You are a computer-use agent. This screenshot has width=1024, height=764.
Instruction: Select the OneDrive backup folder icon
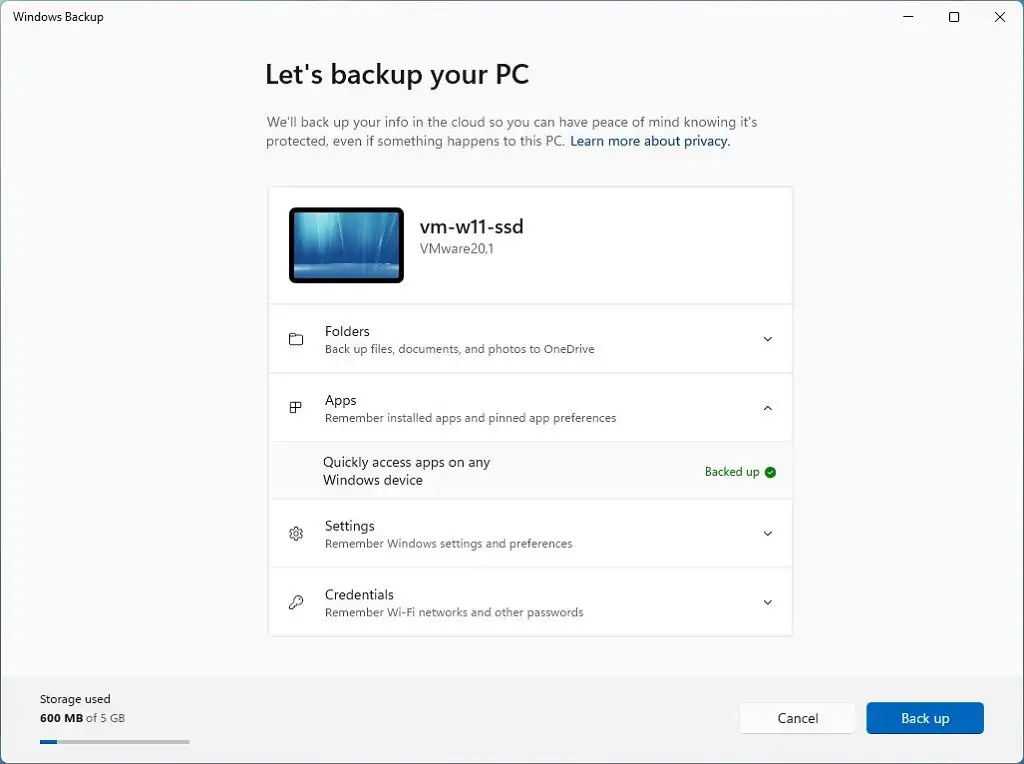coord(296,339)
